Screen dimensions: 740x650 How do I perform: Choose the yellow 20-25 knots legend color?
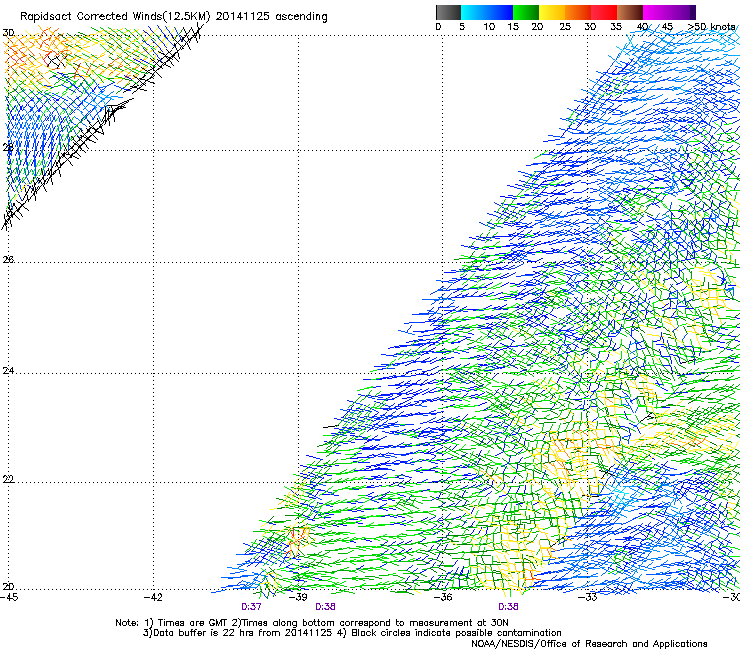[552, 12]
